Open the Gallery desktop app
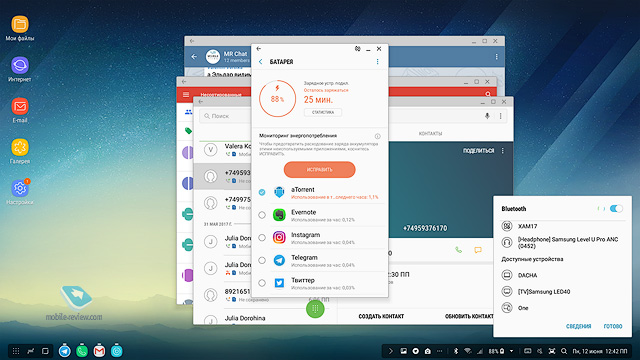 pos(20,147)
